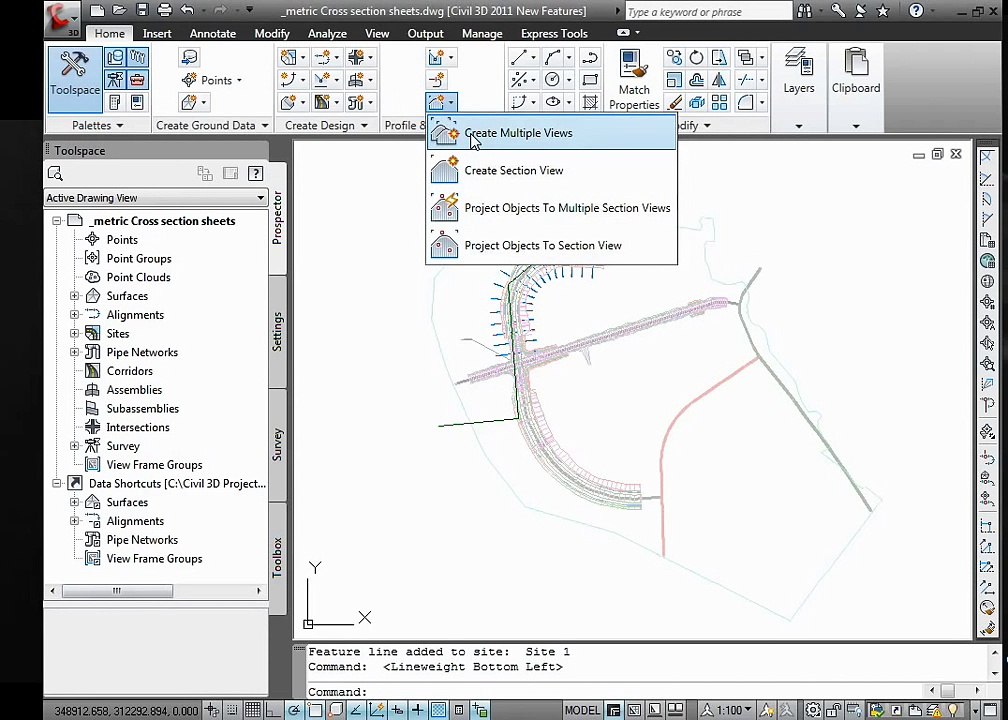Click the Clipboard panel icon
Image resolution: width=1008 pixels, height=720 pixels.
856,71
